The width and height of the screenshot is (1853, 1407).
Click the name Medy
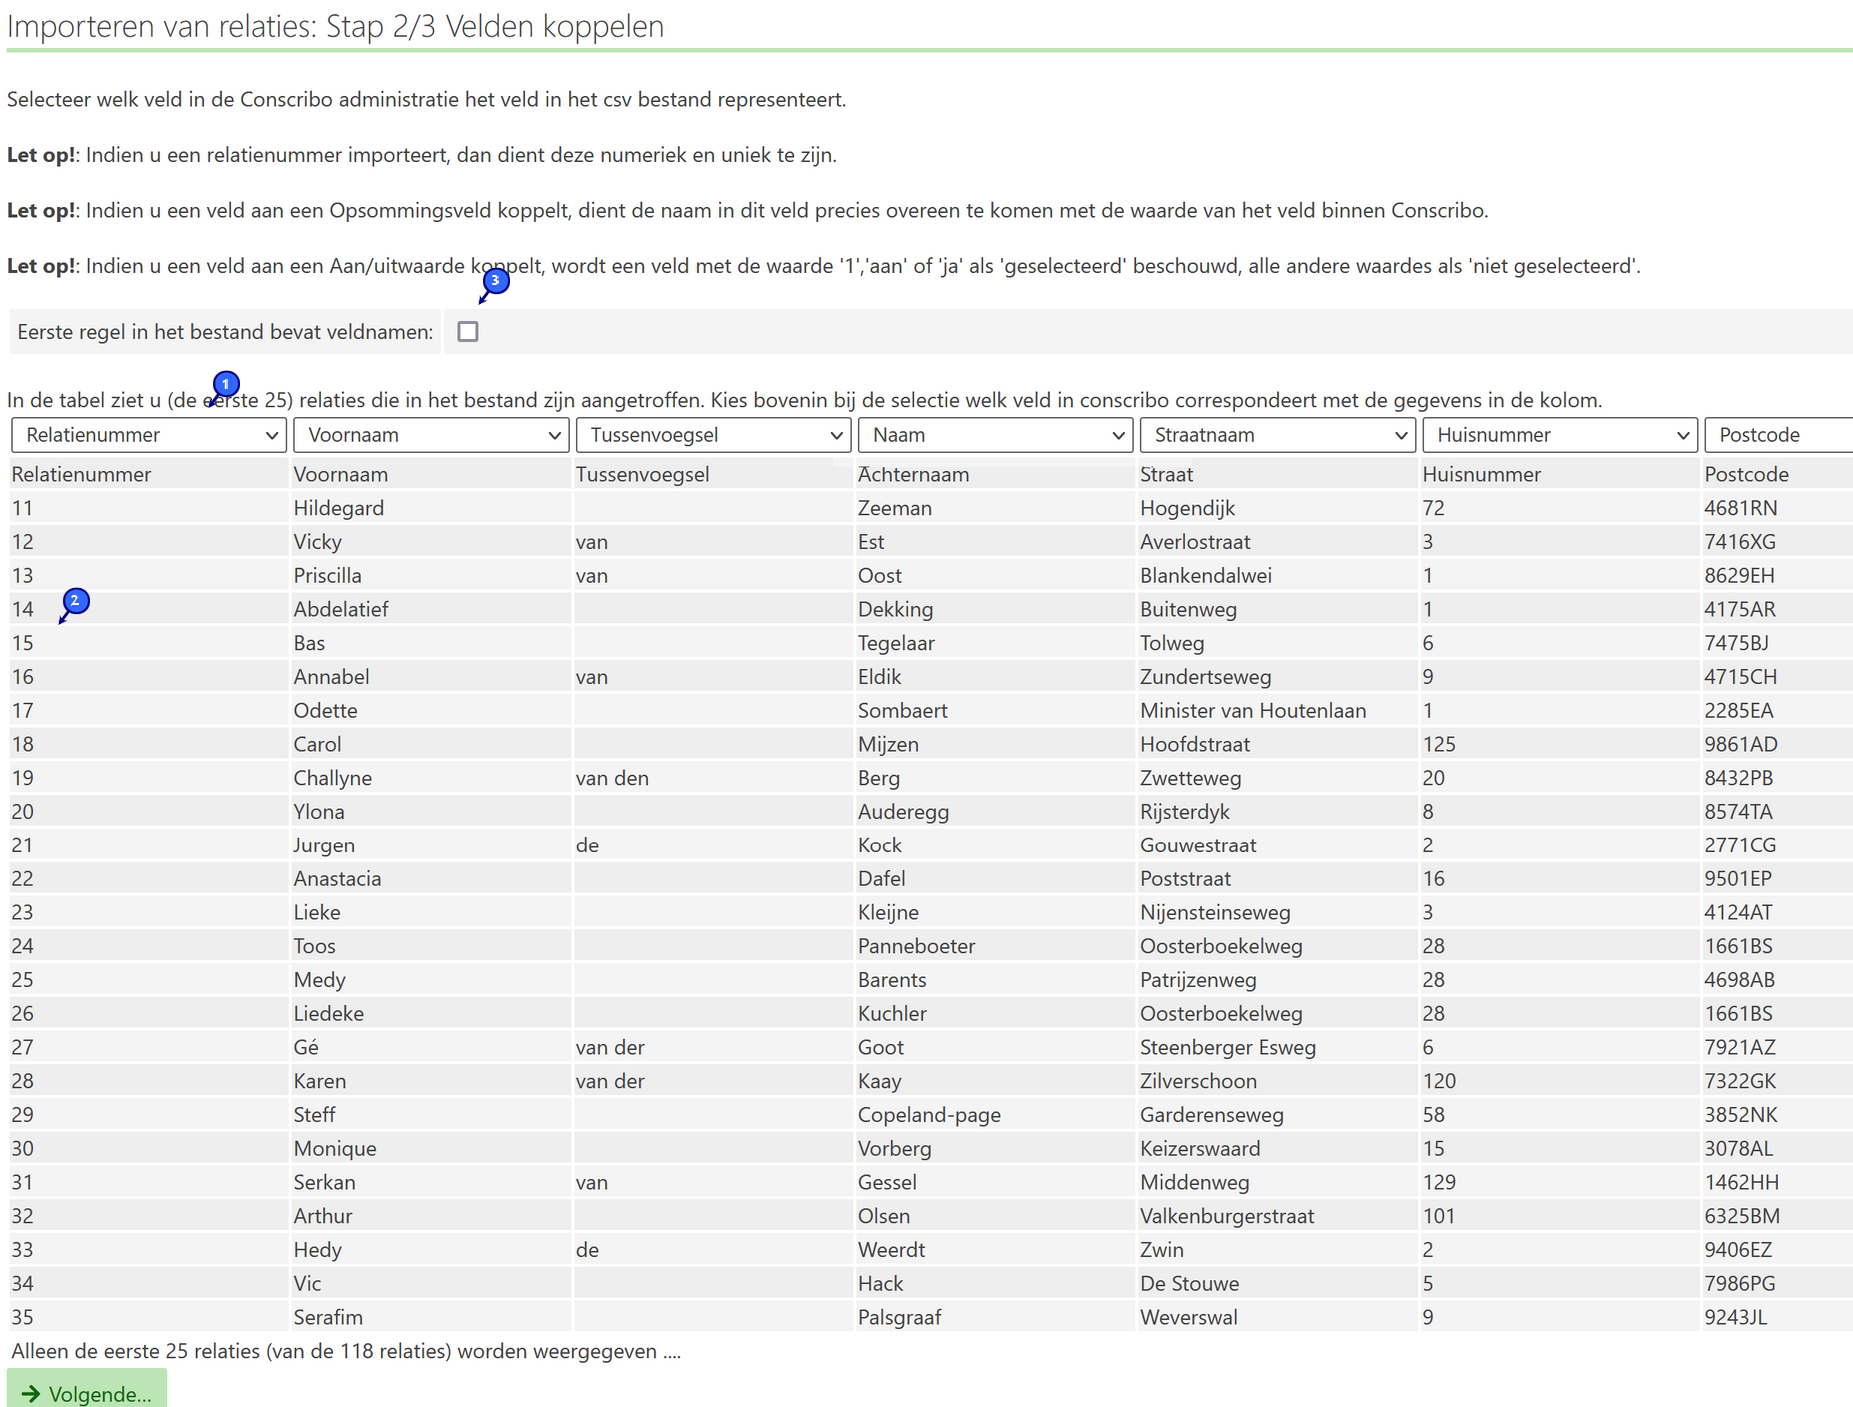click(319, 980)
